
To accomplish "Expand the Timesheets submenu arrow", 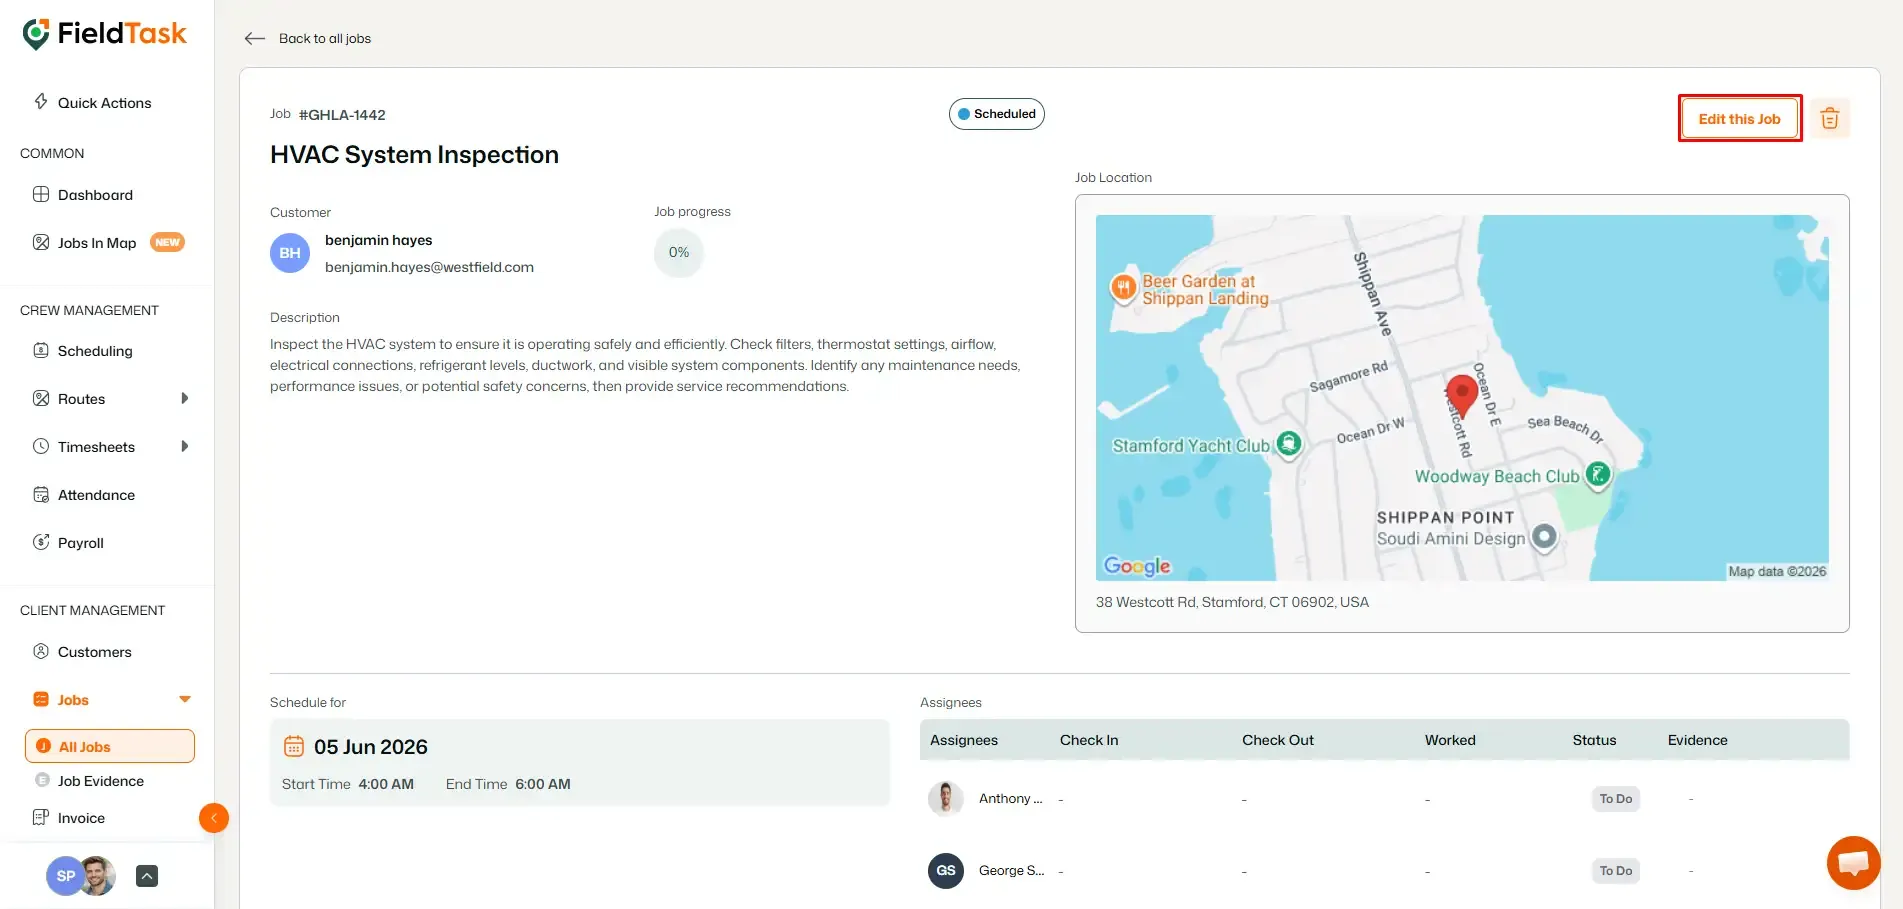I will (184, 446).
